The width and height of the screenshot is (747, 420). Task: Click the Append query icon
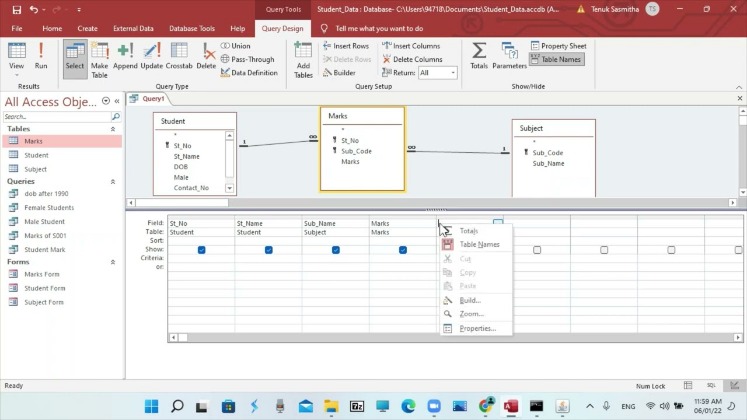click(x=125, y=55)
